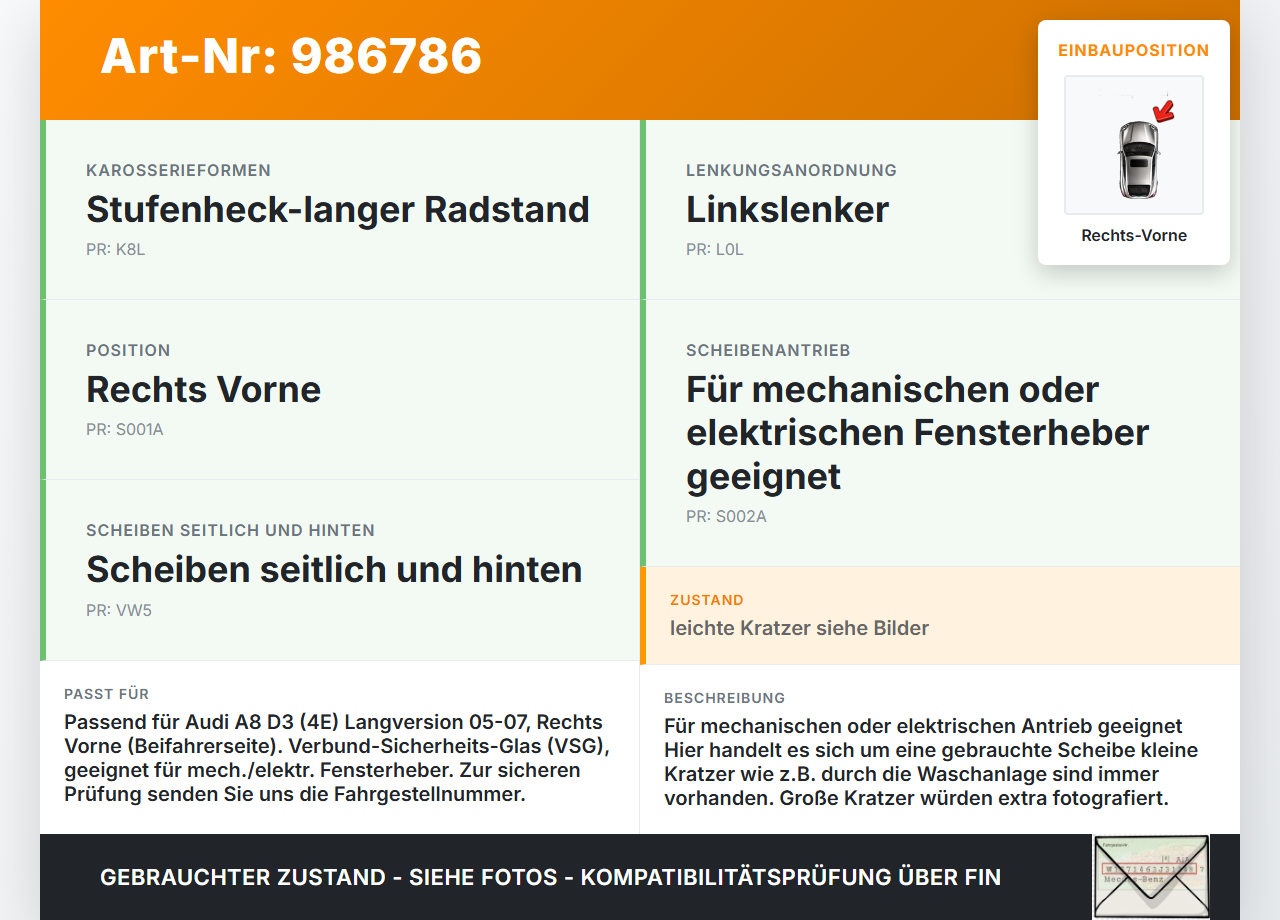Select the PR: S001A code

click(x=125, y=430)
